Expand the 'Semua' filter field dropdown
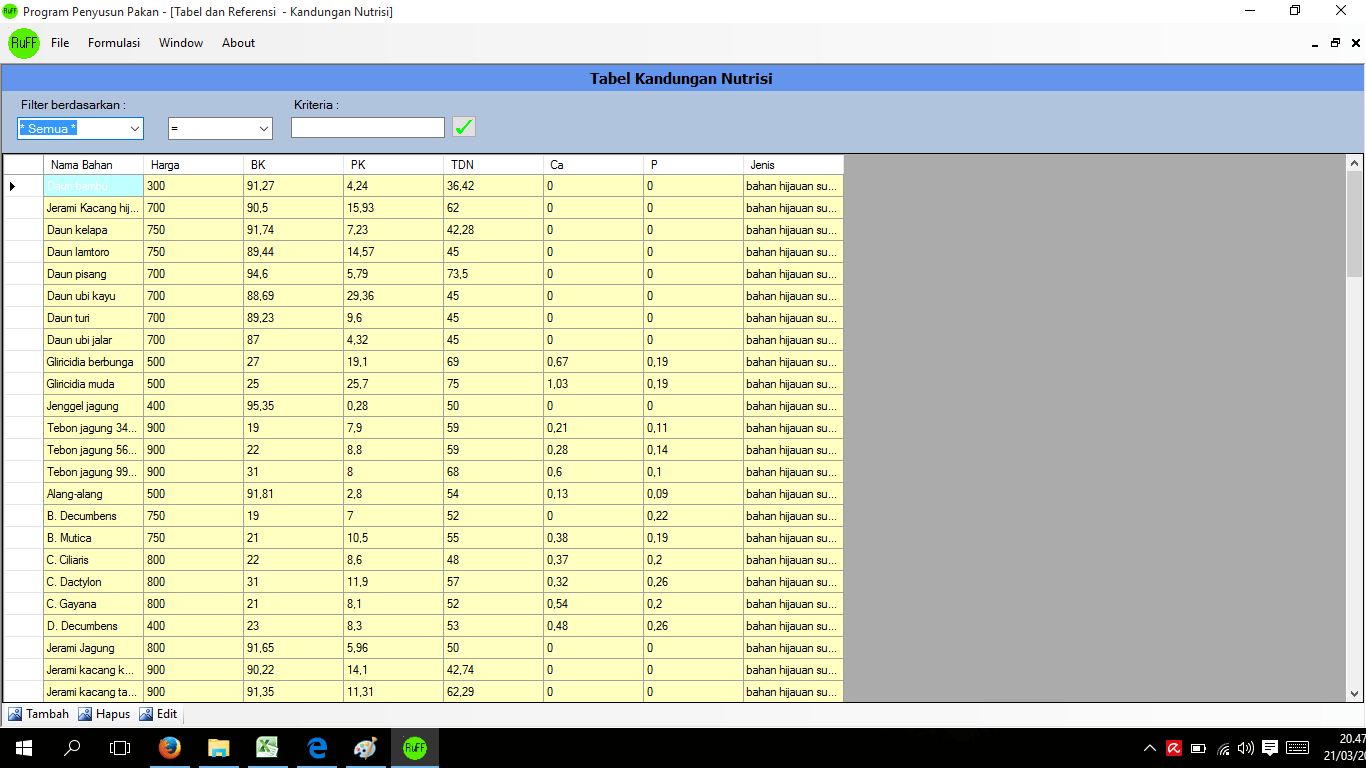Viewport: 1366px width, 768px height. pyautogui.click(x=135, y=129)
